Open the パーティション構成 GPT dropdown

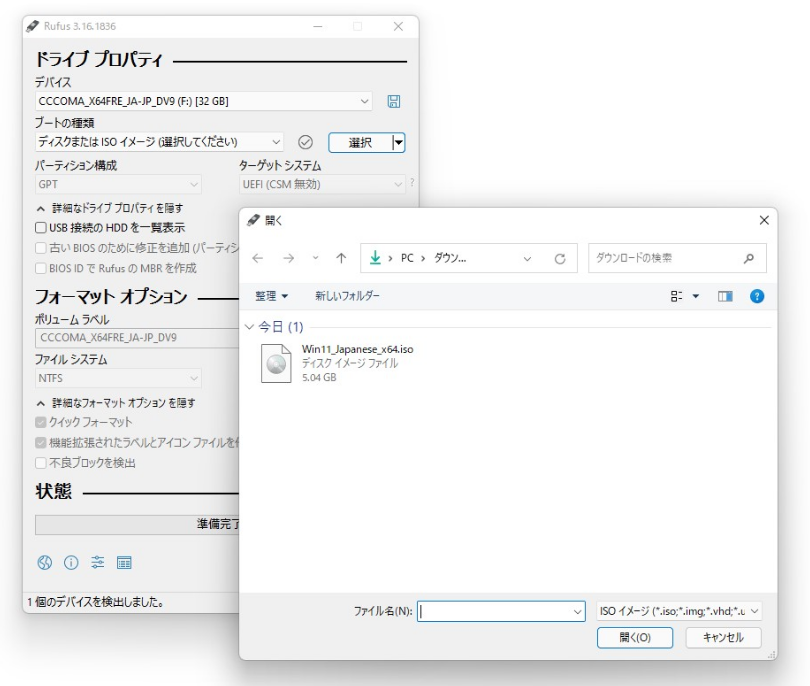[x=118, y=184]
